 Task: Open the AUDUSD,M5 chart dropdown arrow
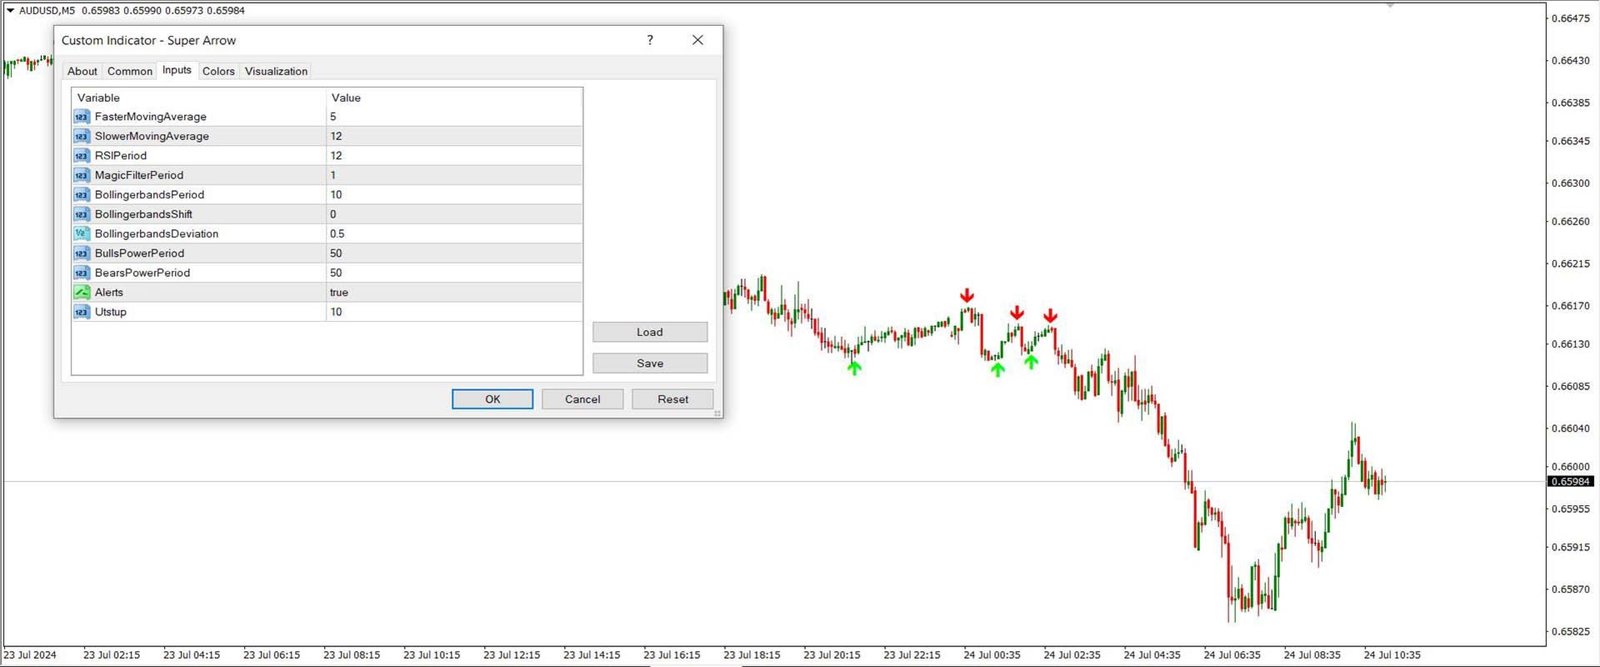click(10, 11)
